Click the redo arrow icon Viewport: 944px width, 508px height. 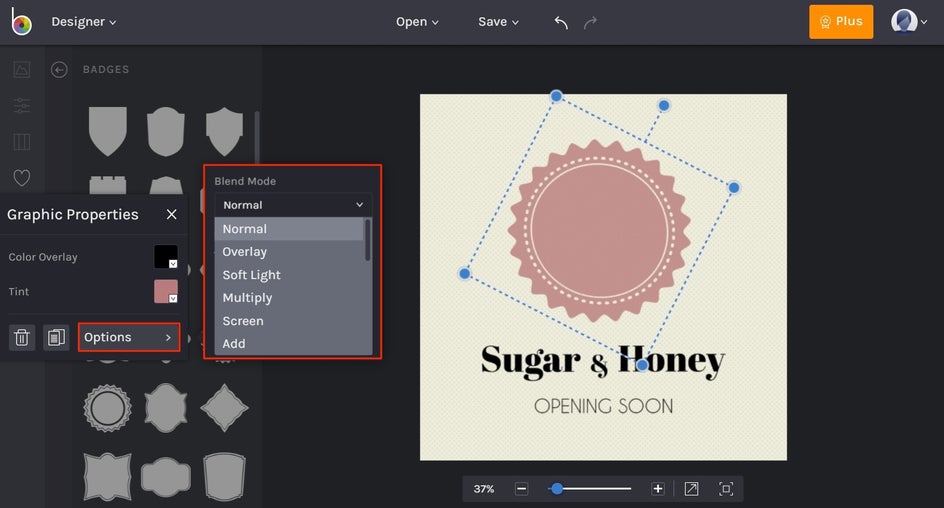click(590, 22)
